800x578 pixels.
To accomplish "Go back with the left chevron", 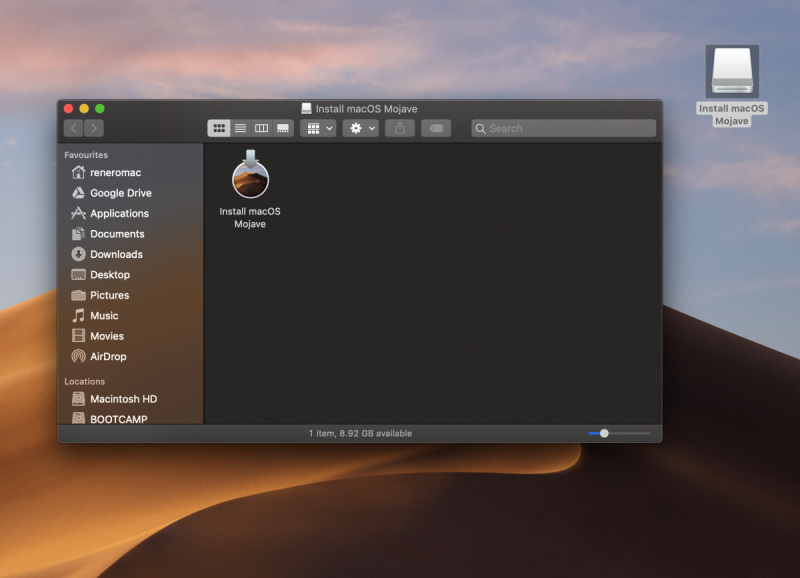I will tap(74, 128).
